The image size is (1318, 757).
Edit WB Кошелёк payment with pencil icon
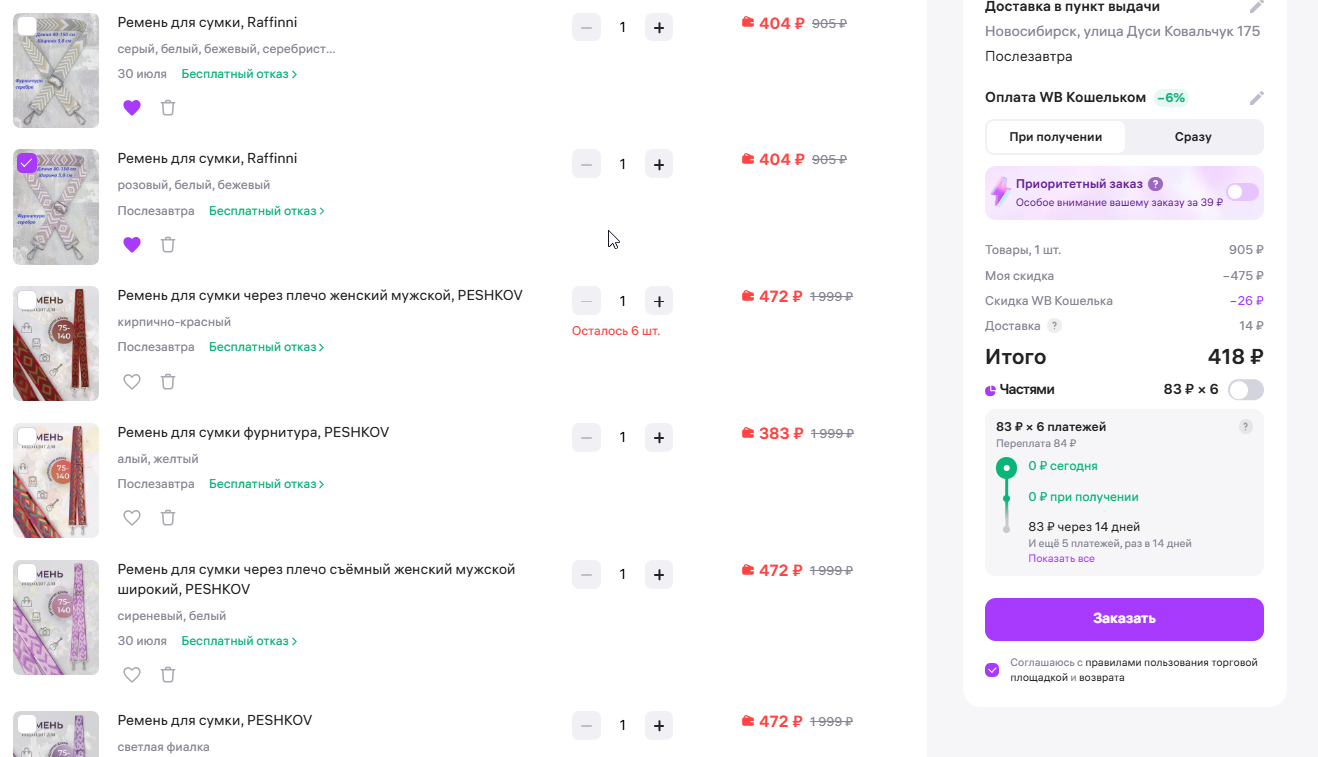(1257, 98)
